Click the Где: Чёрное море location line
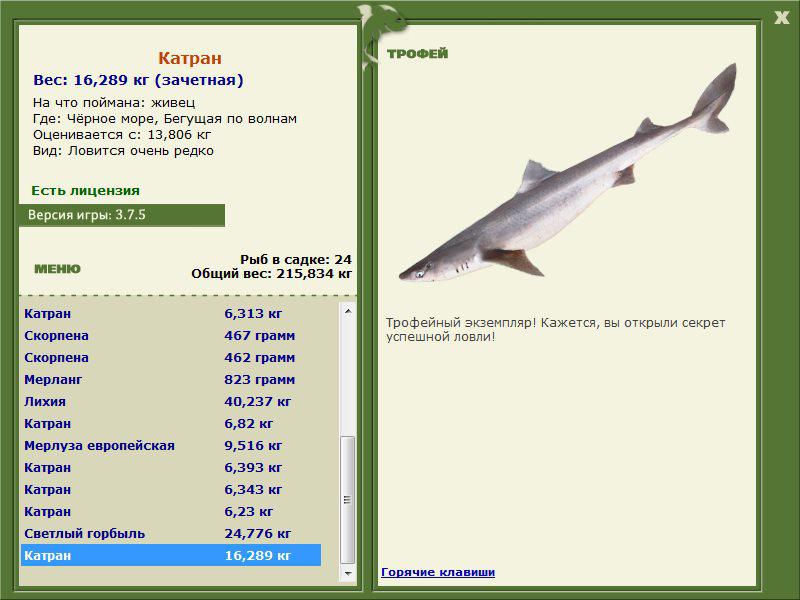The height and width of the screenshot is (600, 800). tap(165, 119)
